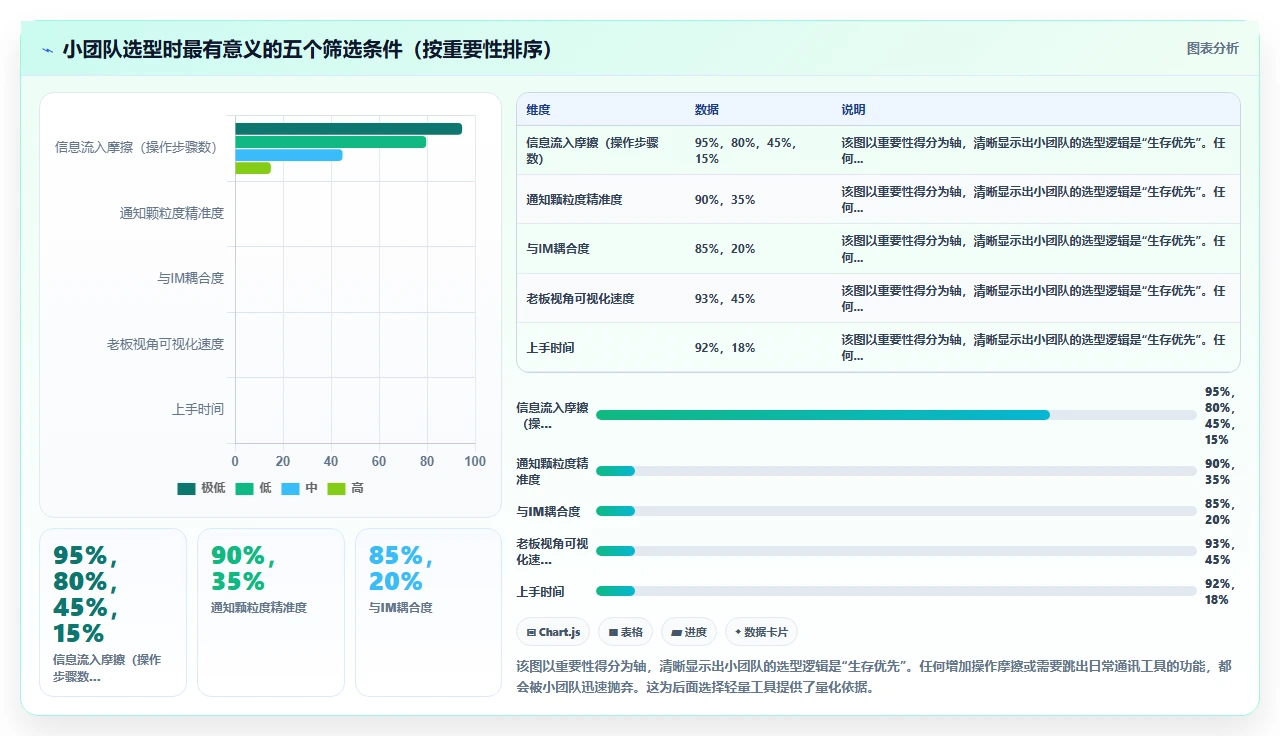Click the 95%，80%，45%，15% data card
The height and width of the screenshot is (736, 1280).
113,612
